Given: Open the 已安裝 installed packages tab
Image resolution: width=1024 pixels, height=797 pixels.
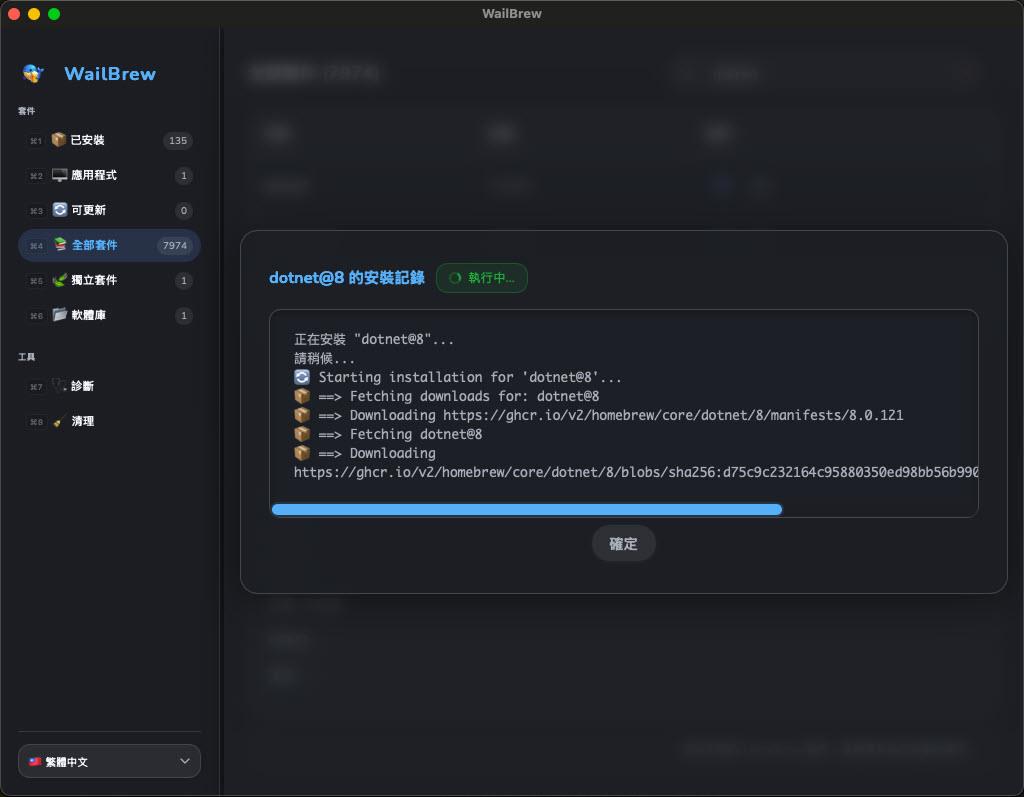Looking at the screenshot, I should tap(88, 140).
